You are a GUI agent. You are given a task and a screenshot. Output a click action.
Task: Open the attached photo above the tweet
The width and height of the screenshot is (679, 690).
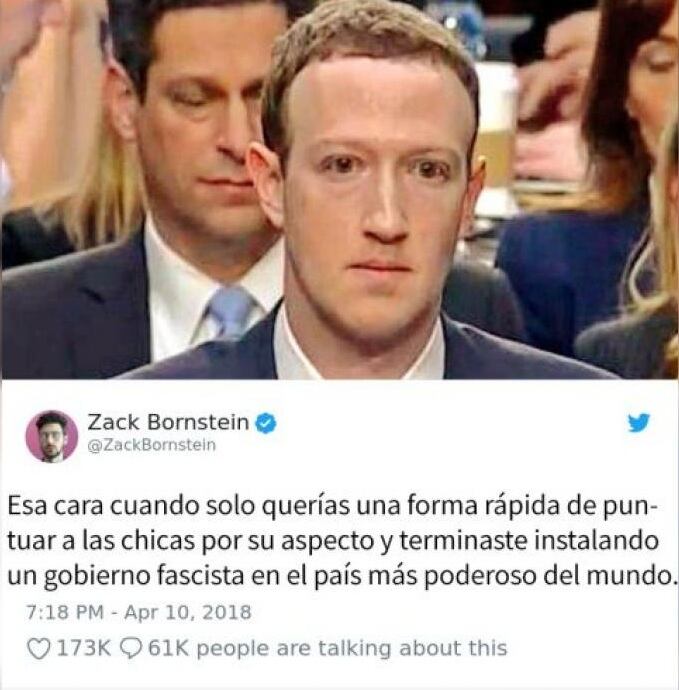(x=339, y=190)
